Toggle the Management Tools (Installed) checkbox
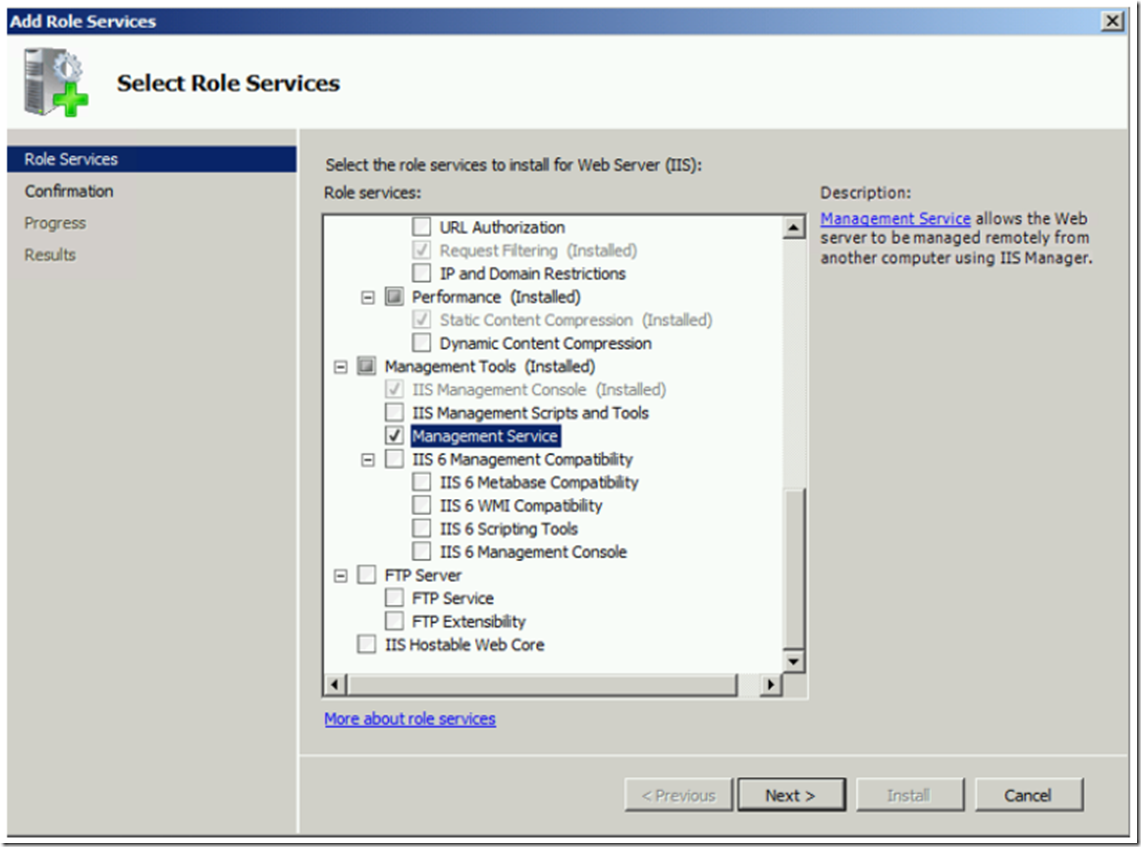 367,366
